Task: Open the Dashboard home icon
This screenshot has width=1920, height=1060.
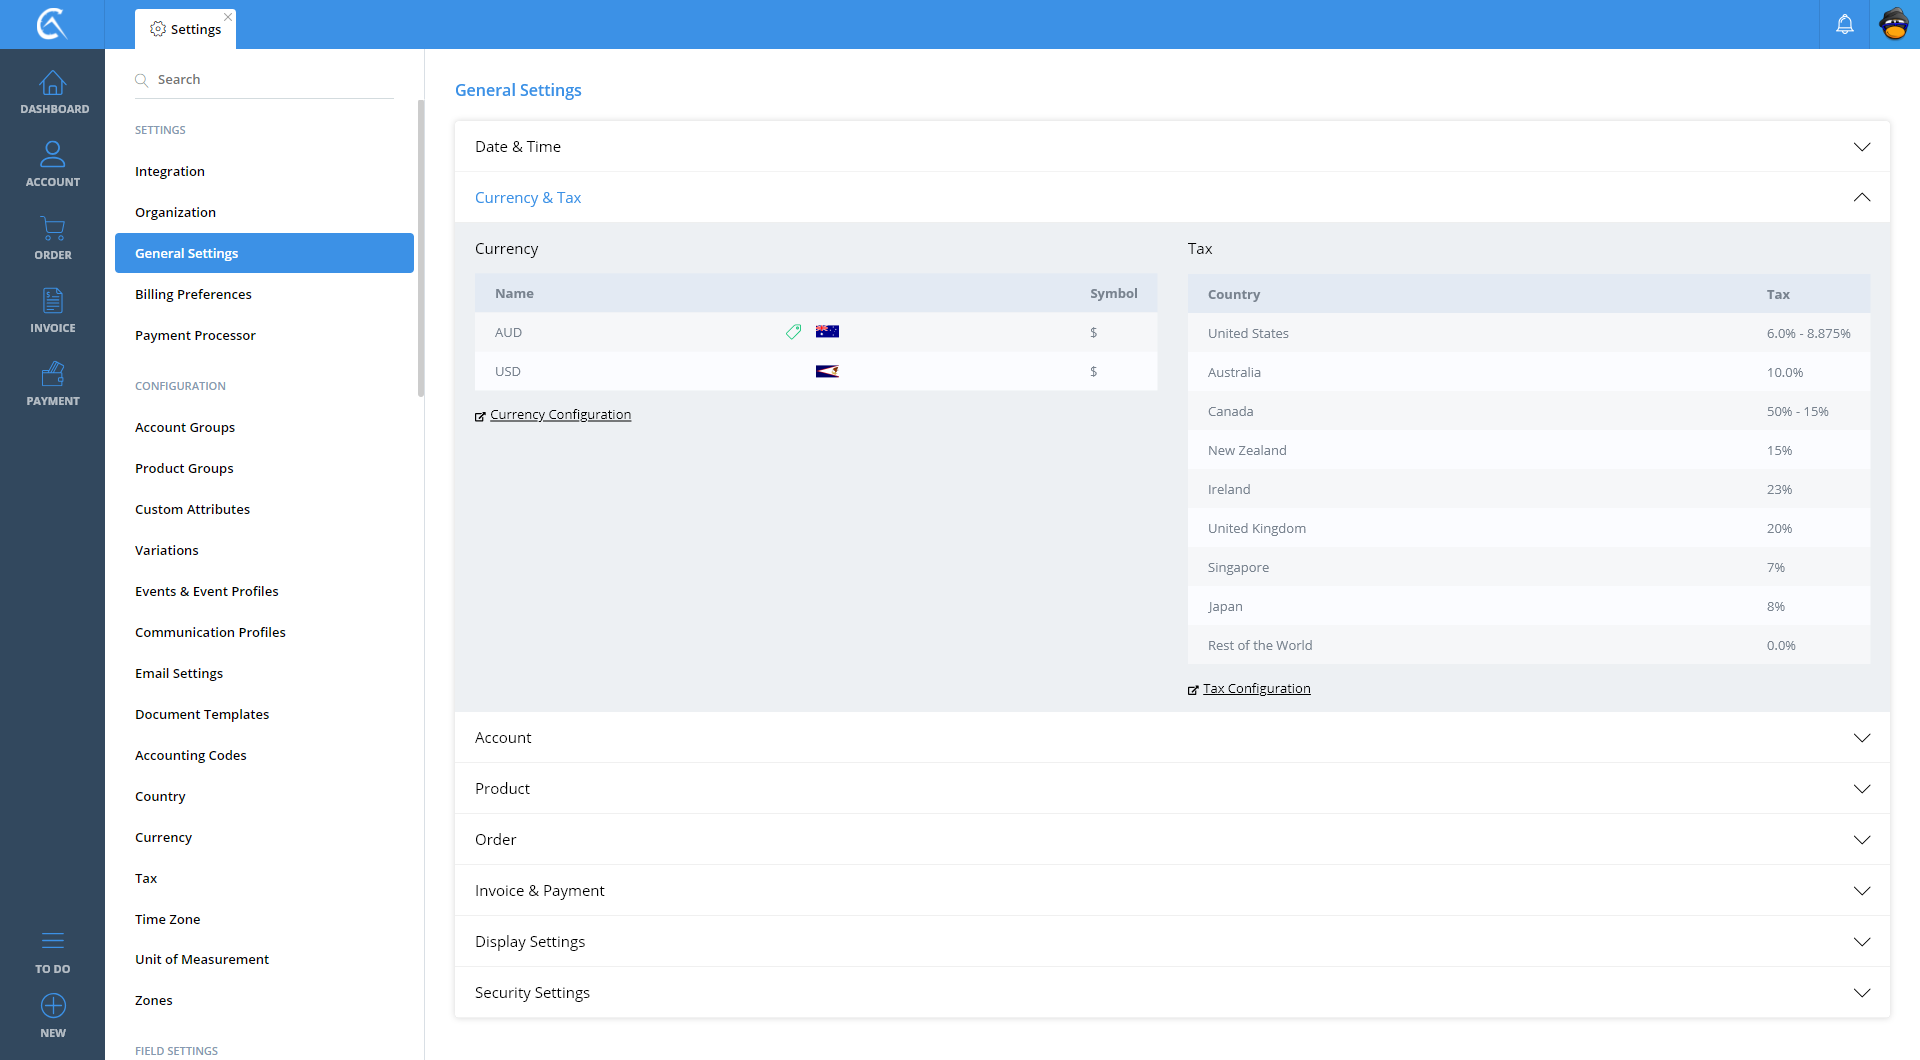Action: 53,84
